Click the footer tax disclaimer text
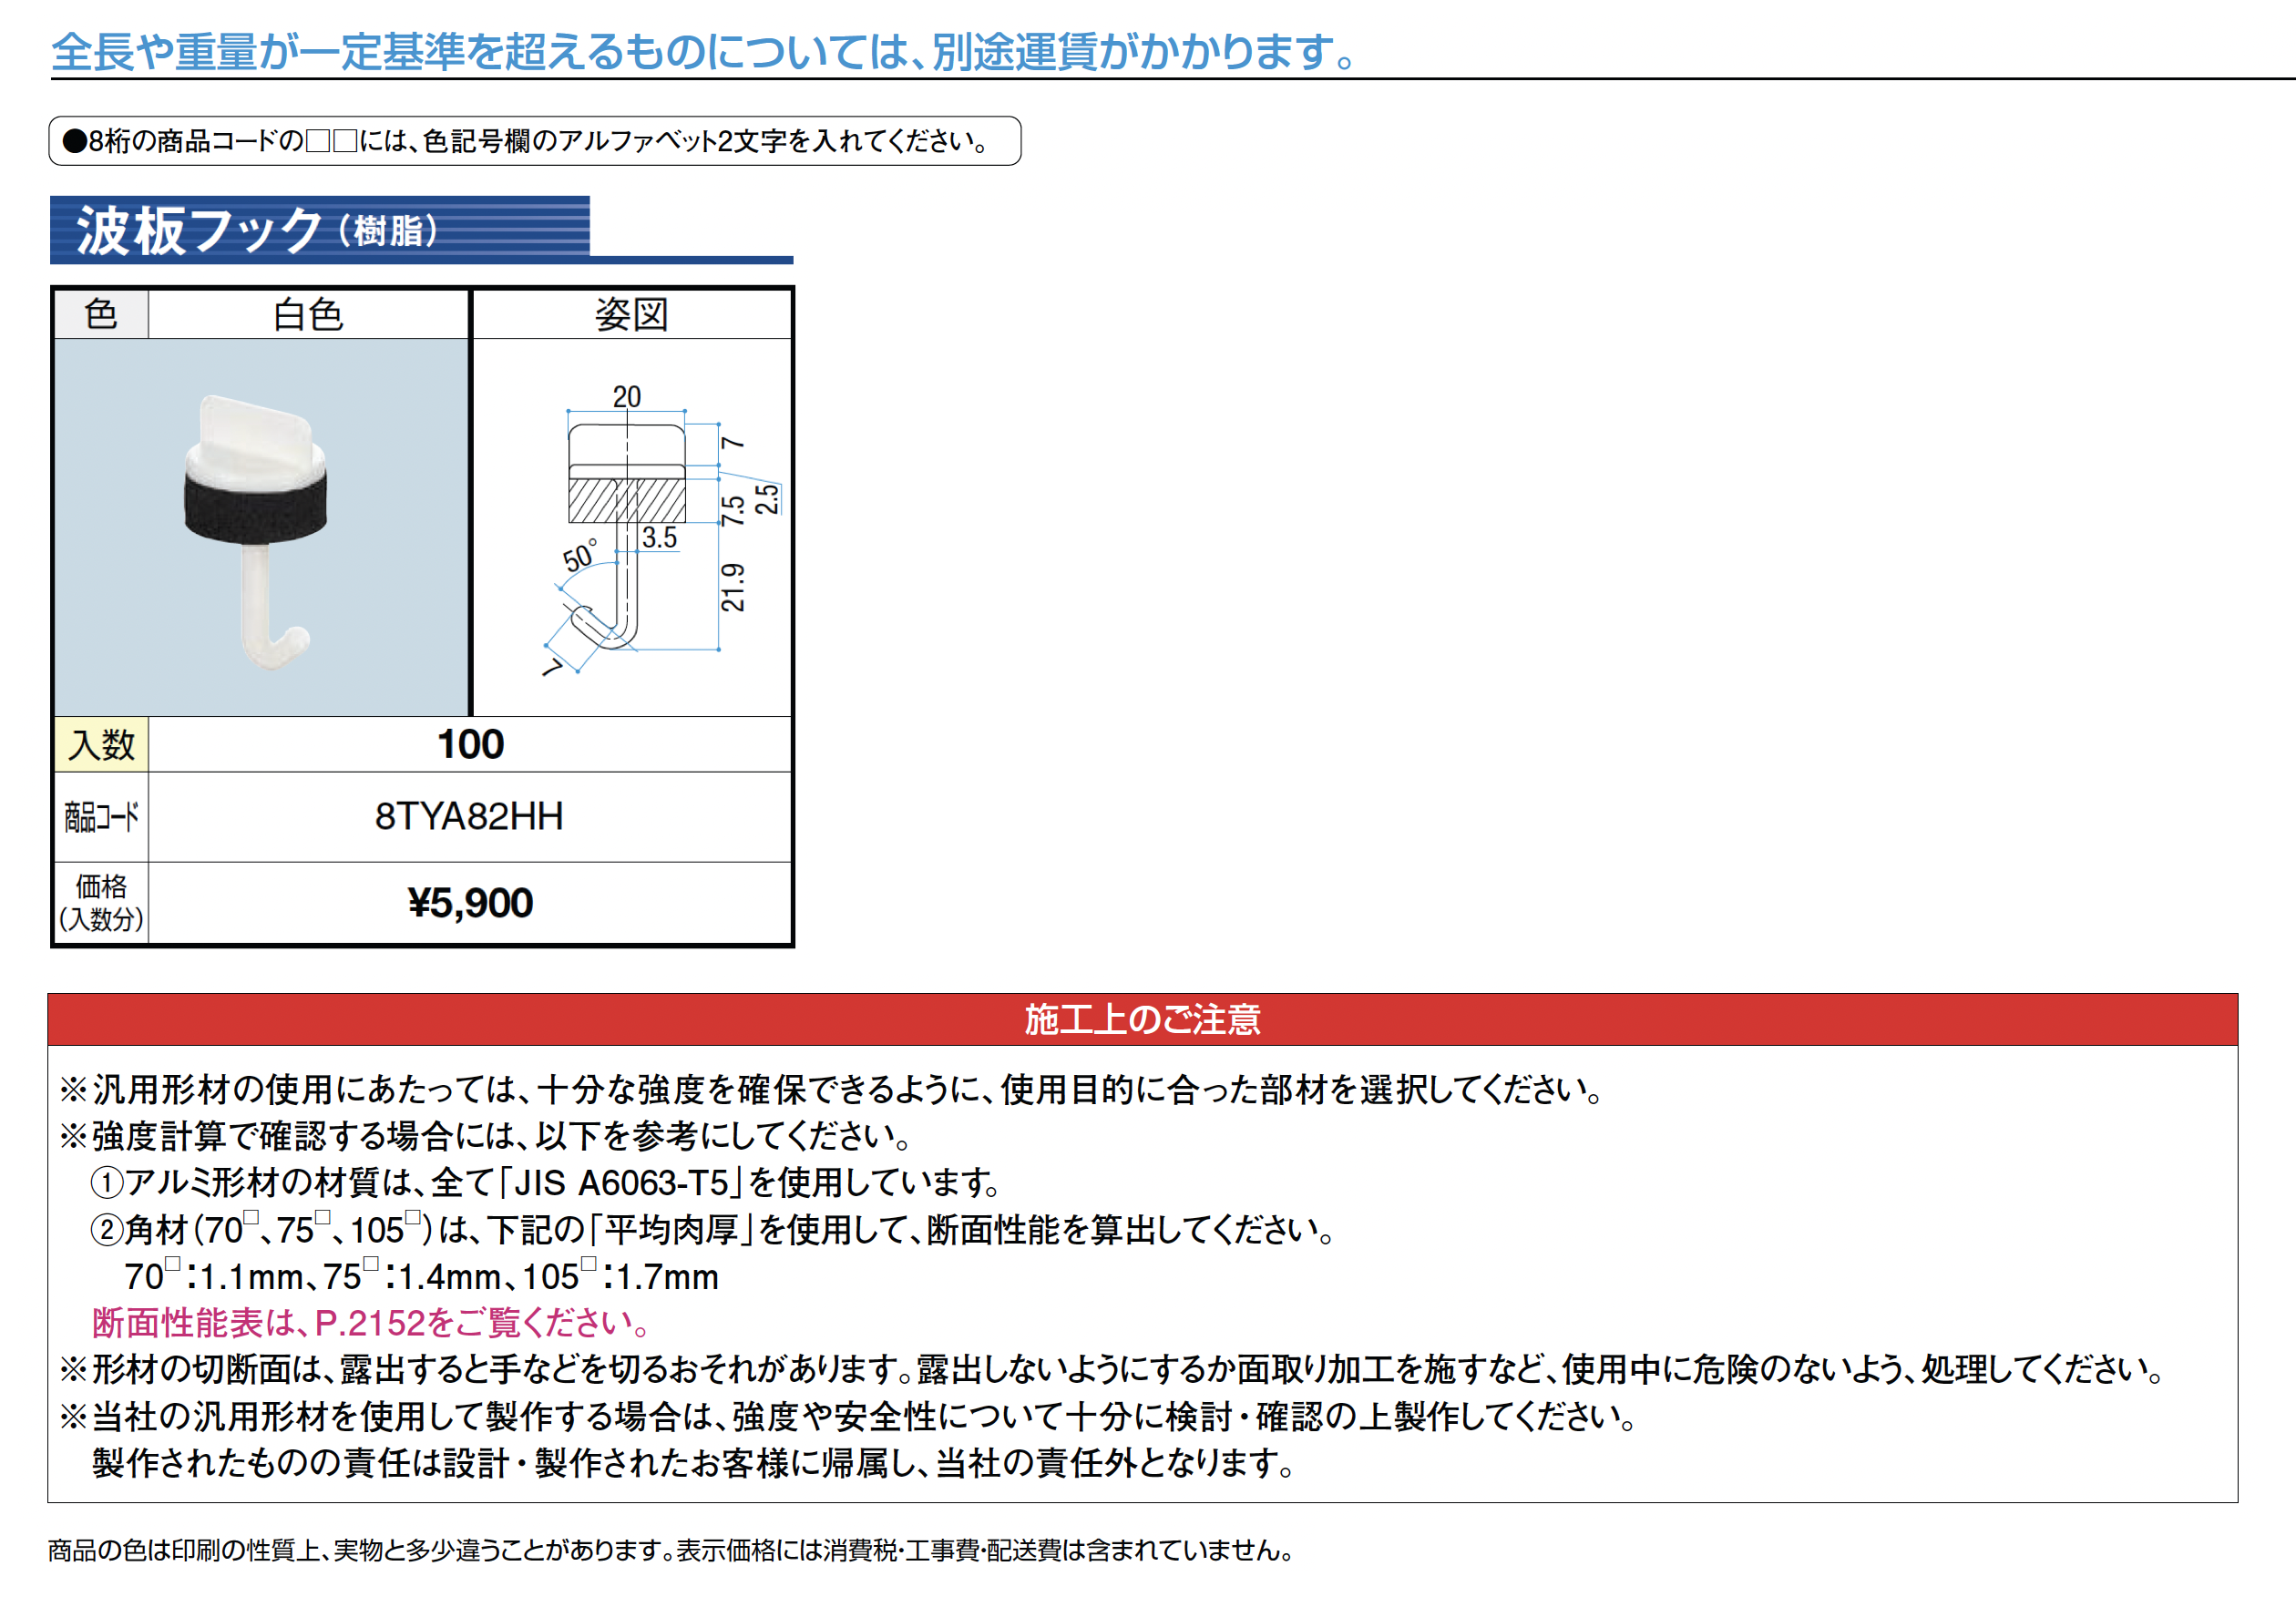Viewport: 2296px width, 1607px height. [670, 1550]
